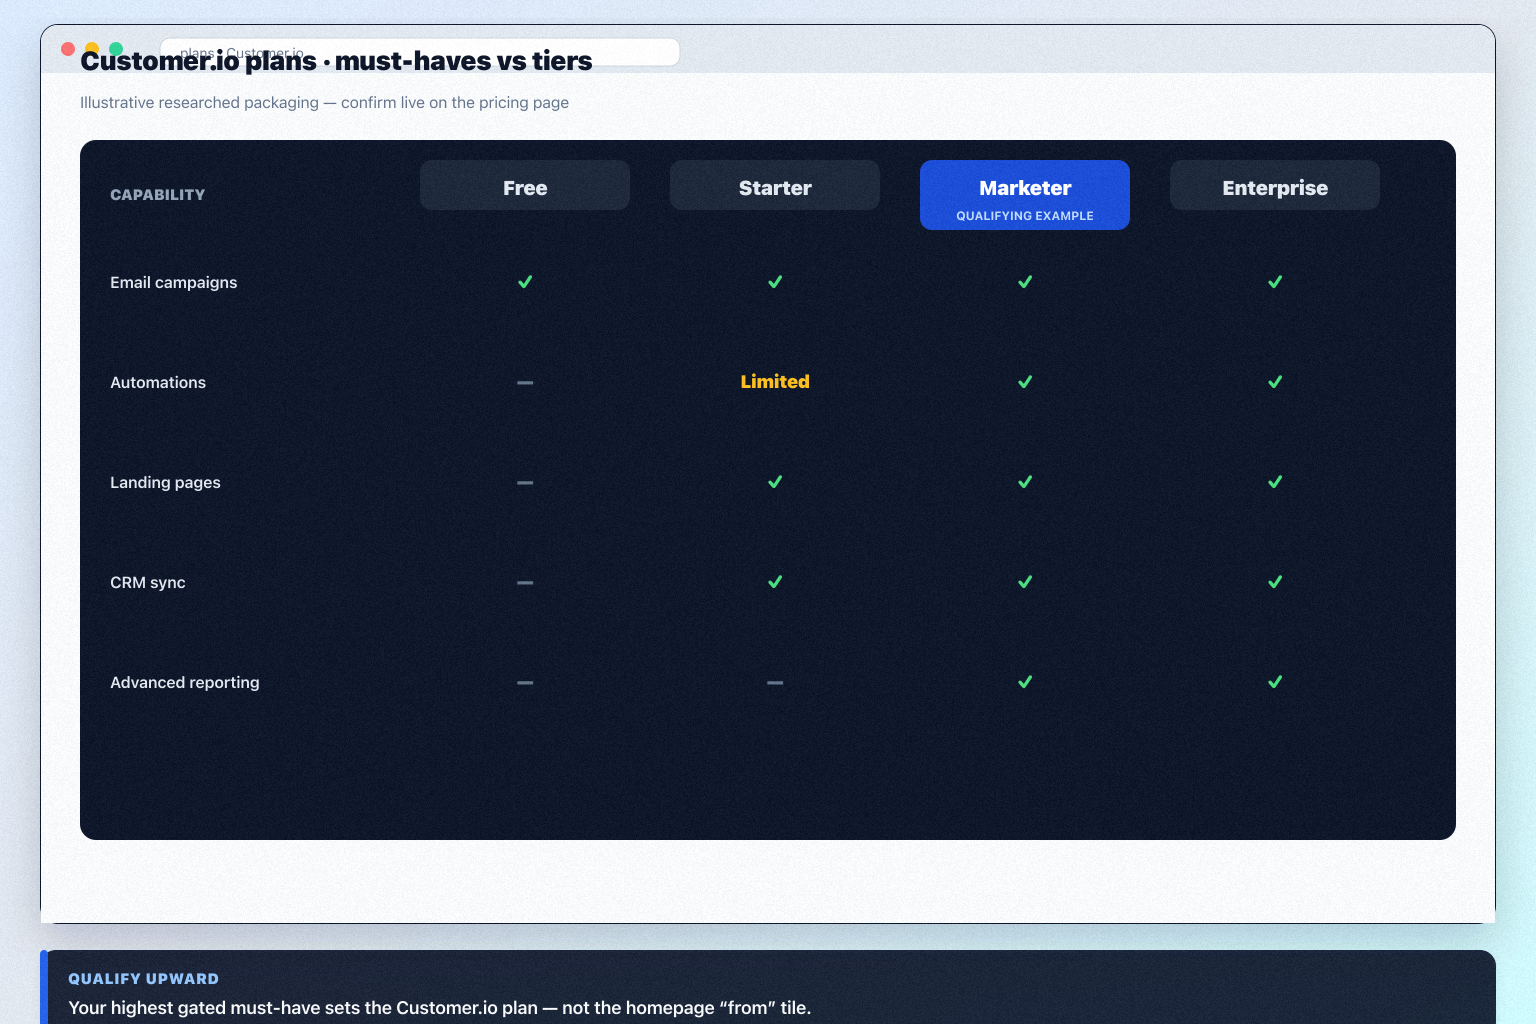Screen dimensions: 1536x1024
Task: Click the Advanced reporting dash under Starter
Action: [x=775, y=683]
